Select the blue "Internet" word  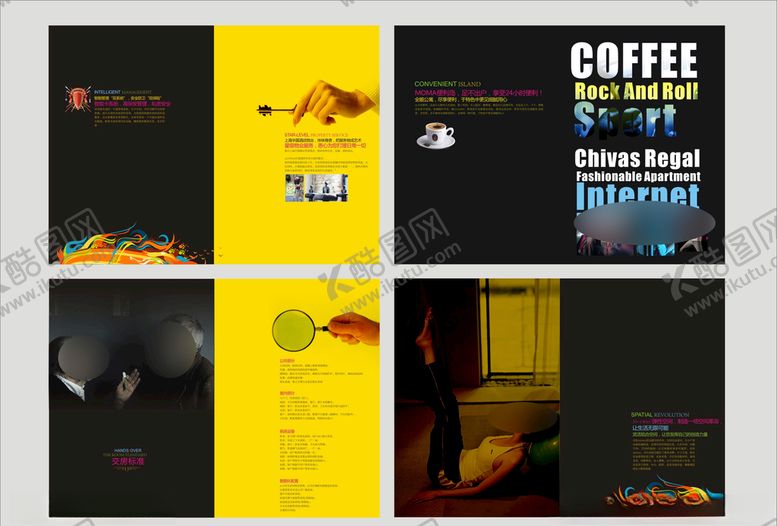(x=638, y=196)
